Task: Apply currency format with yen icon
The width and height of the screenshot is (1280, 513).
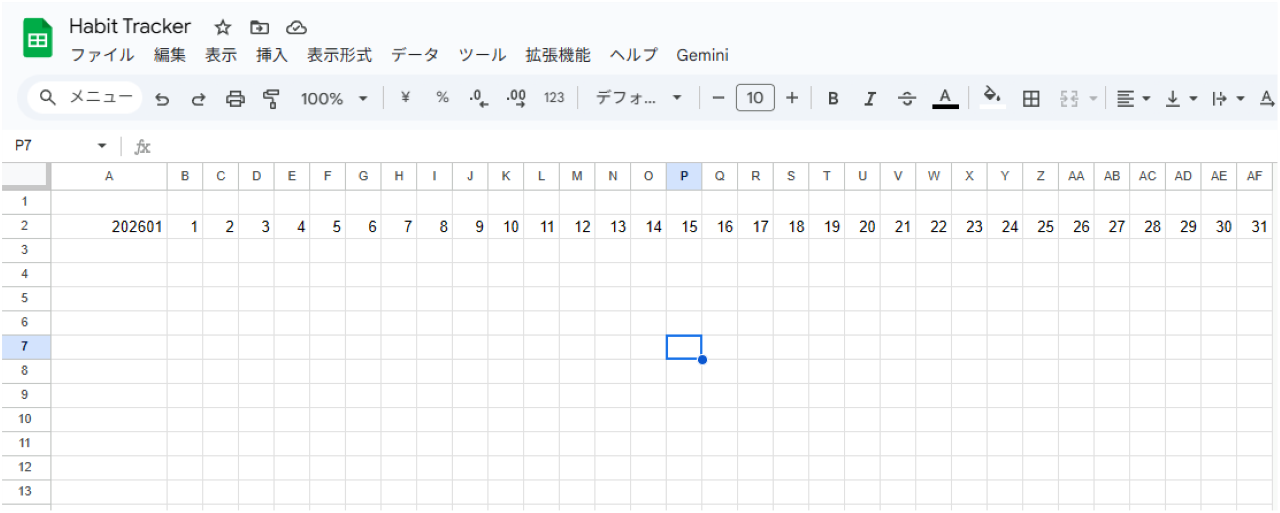Action: 405,98
